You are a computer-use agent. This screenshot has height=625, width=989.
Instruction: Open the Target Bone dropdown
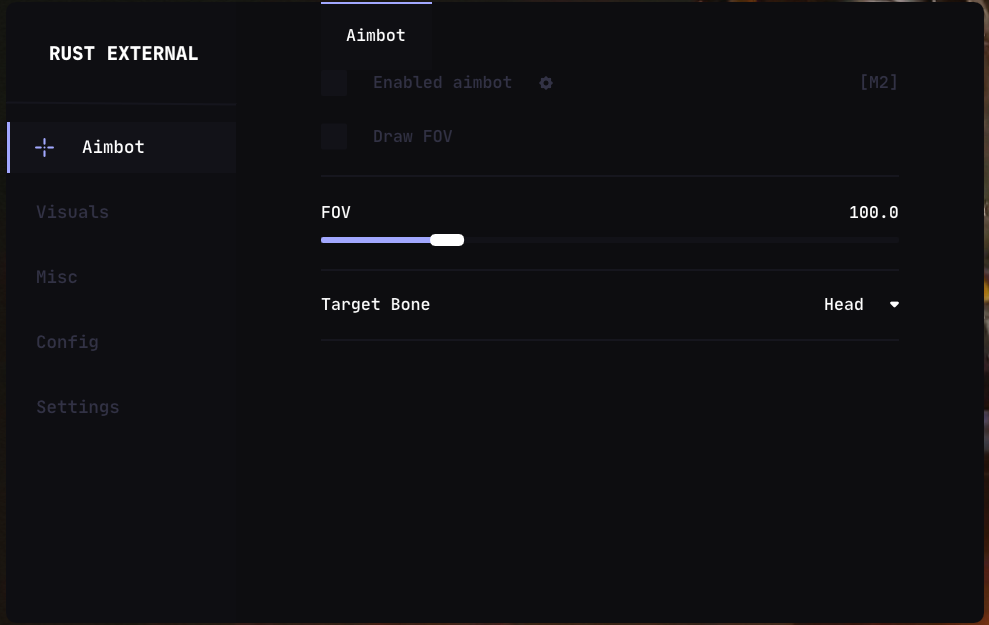pos(861,304)
